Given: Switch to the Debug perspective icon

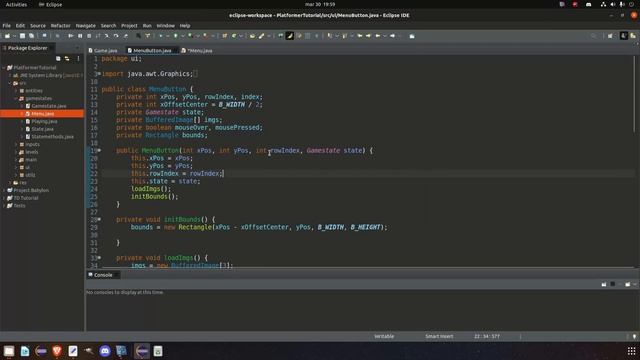Looking at the screenshot, I should pos(633,36).
